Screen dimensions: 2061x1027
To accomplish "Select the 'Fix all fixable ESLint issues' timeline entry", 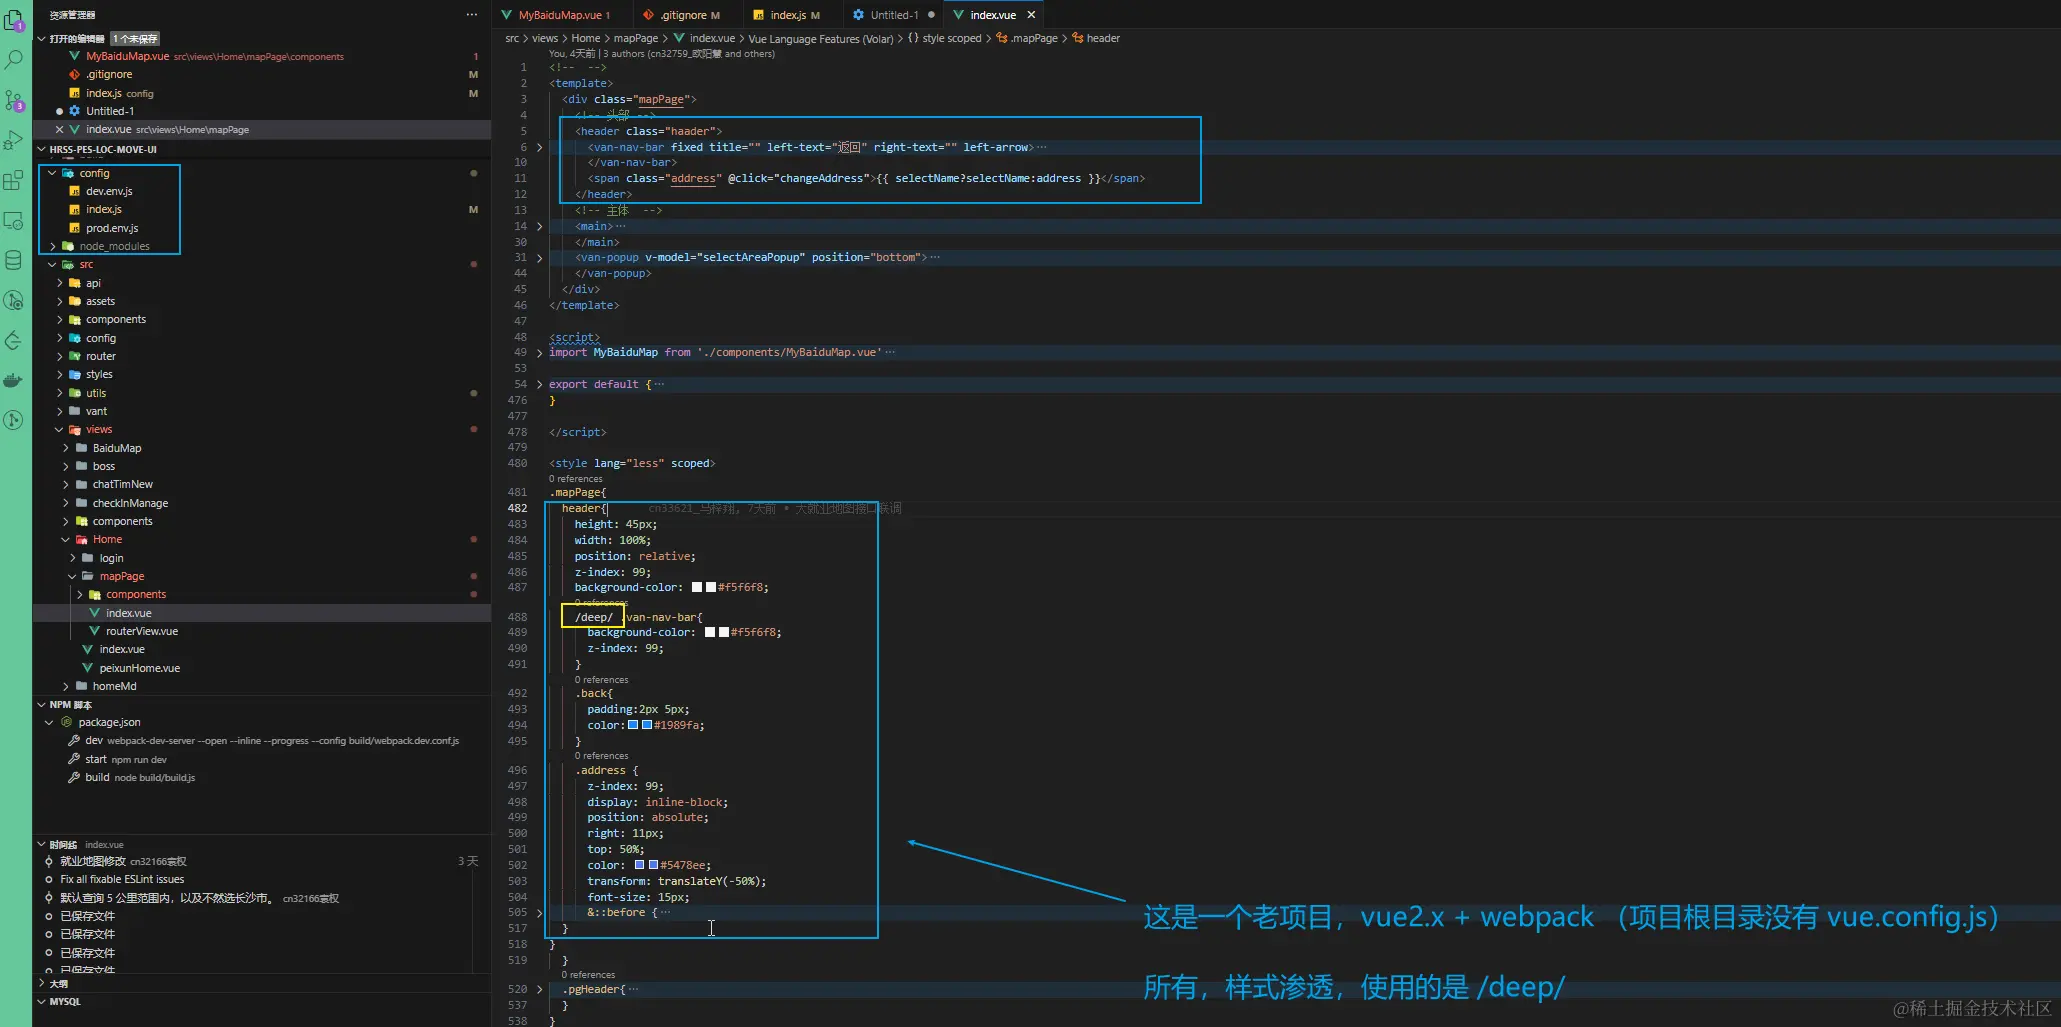I will 122,880.
